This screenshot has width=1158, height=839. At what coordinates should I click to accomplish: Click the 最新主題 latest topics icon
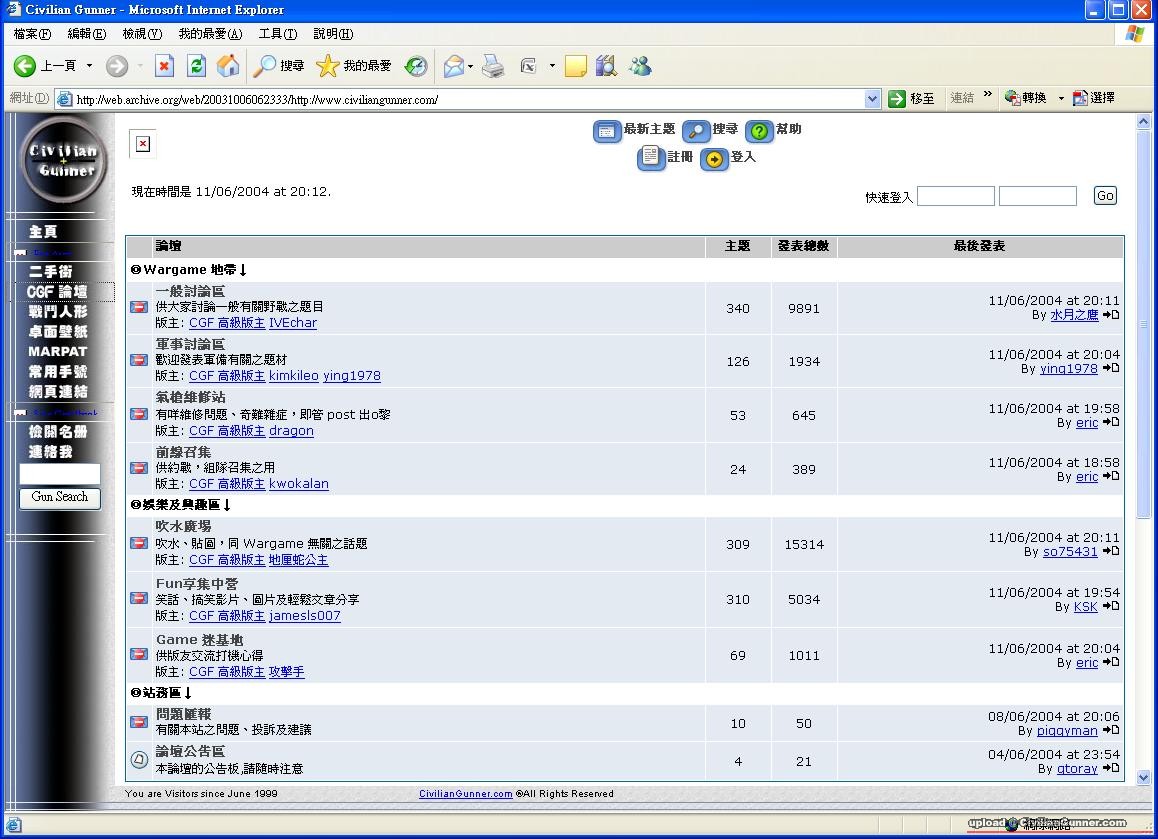607,131
